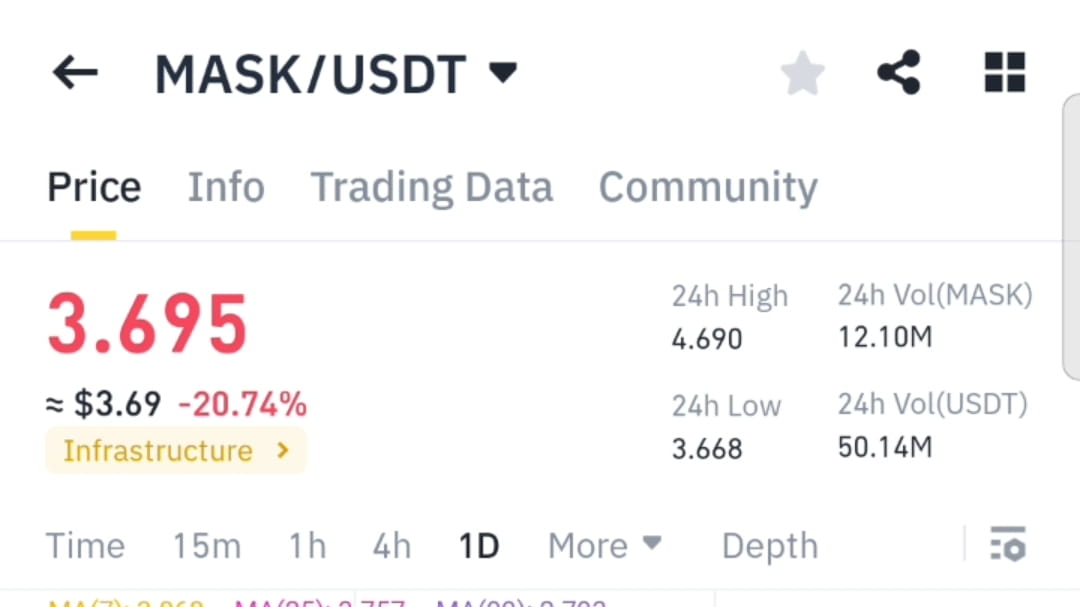This screenshot has width=1080, height=607.
Task: Expand the More timeframe options
Action: pos(603,545)
